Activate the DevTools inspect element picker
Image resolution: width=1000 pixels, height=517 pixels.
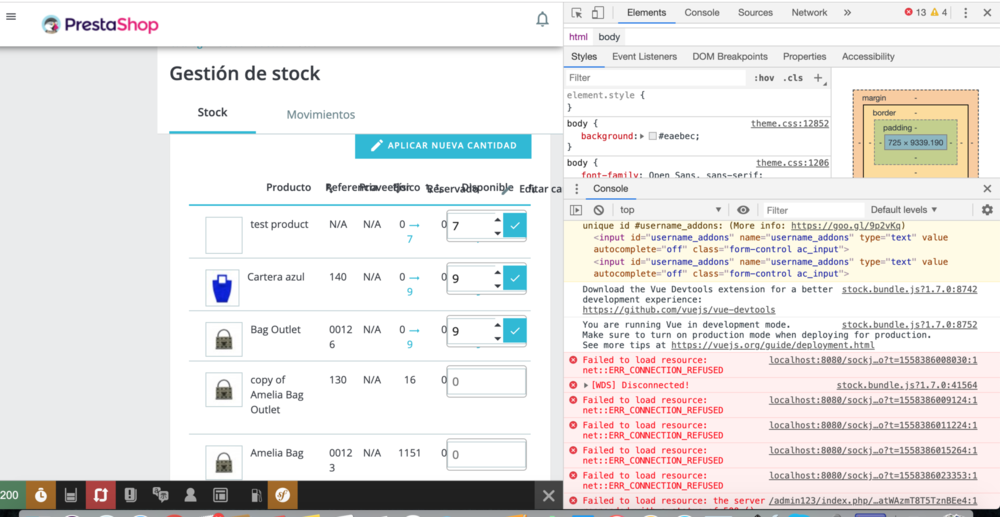[577, 13]
